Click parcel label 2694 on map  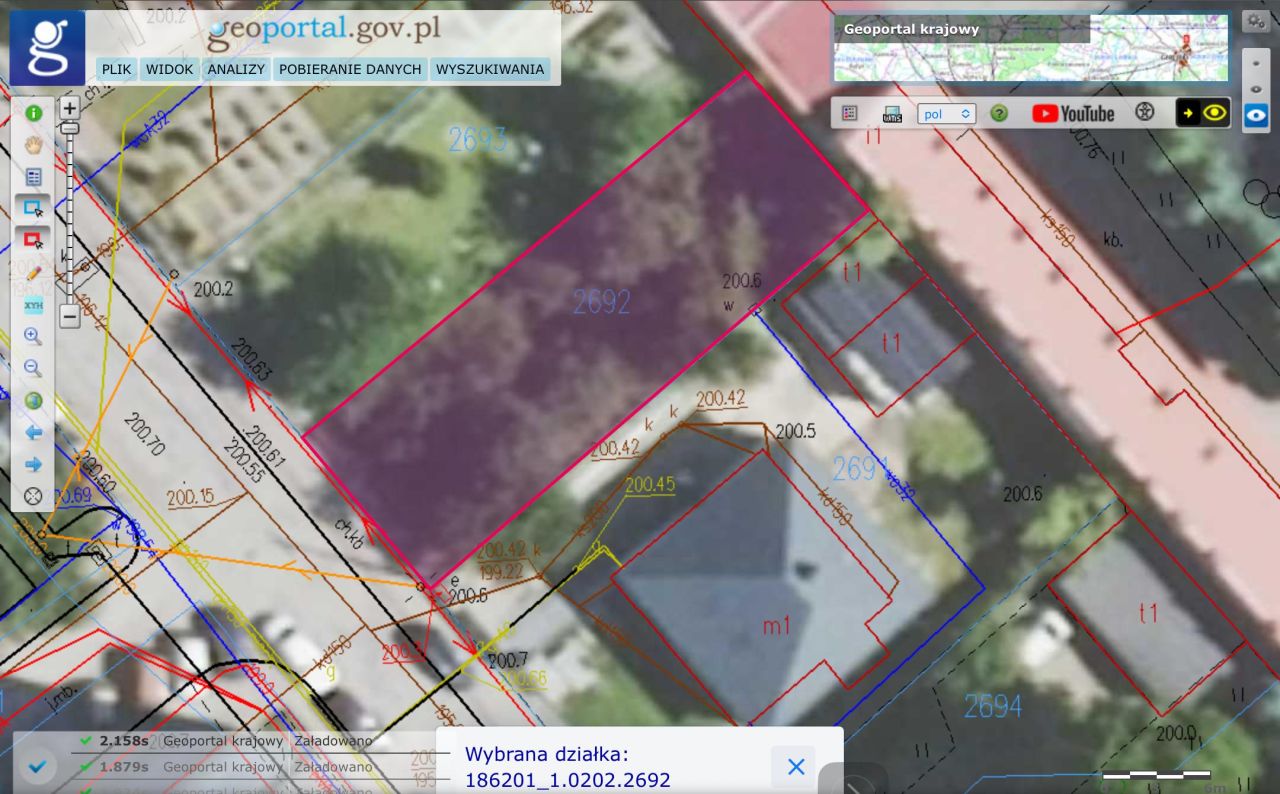[x=993, y=706]
